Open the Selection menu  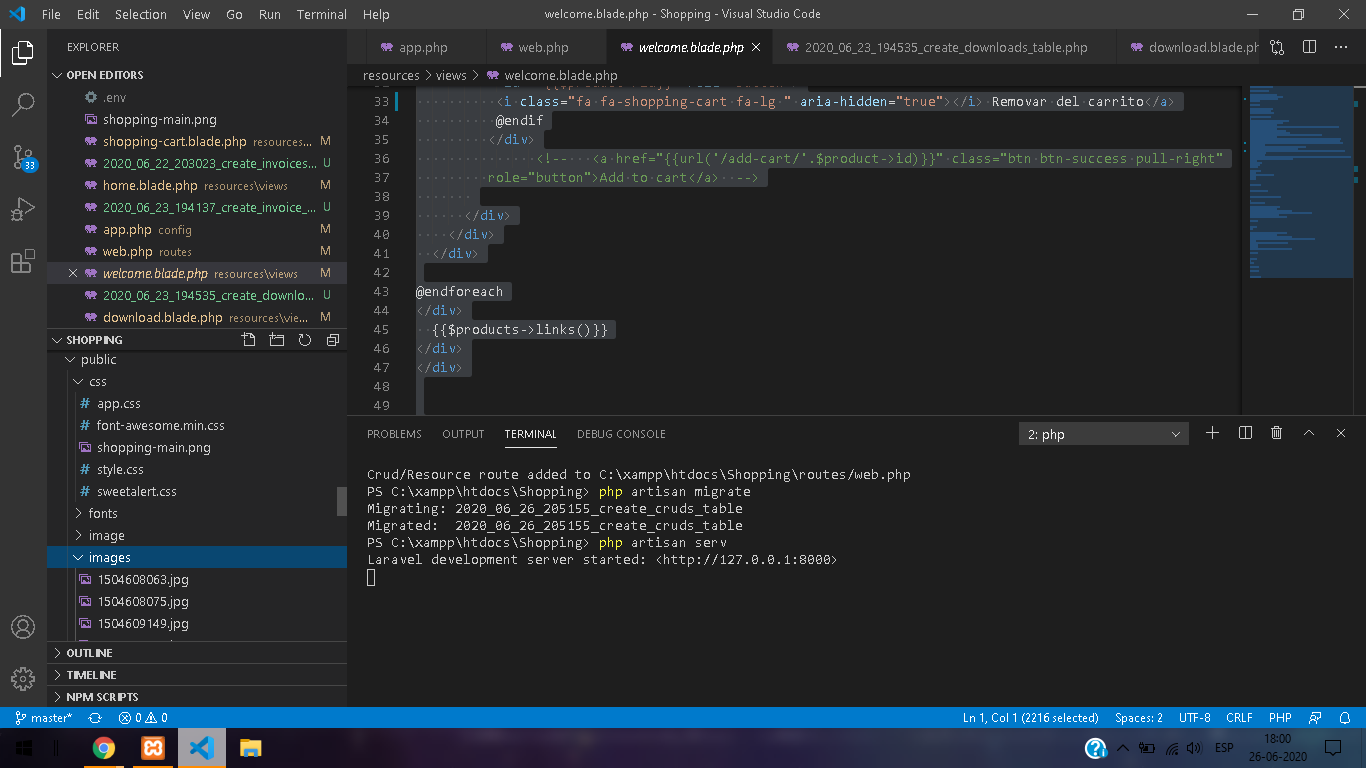pyautogui.click(x=141, y=14)
